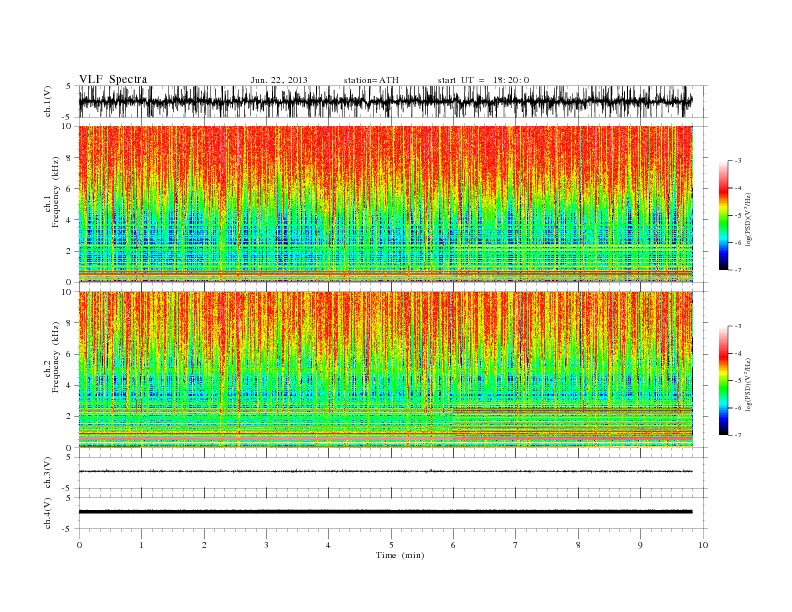
Task: Click time axis tick label '3'
Action: pyautogui.click(x=266, y=545)
